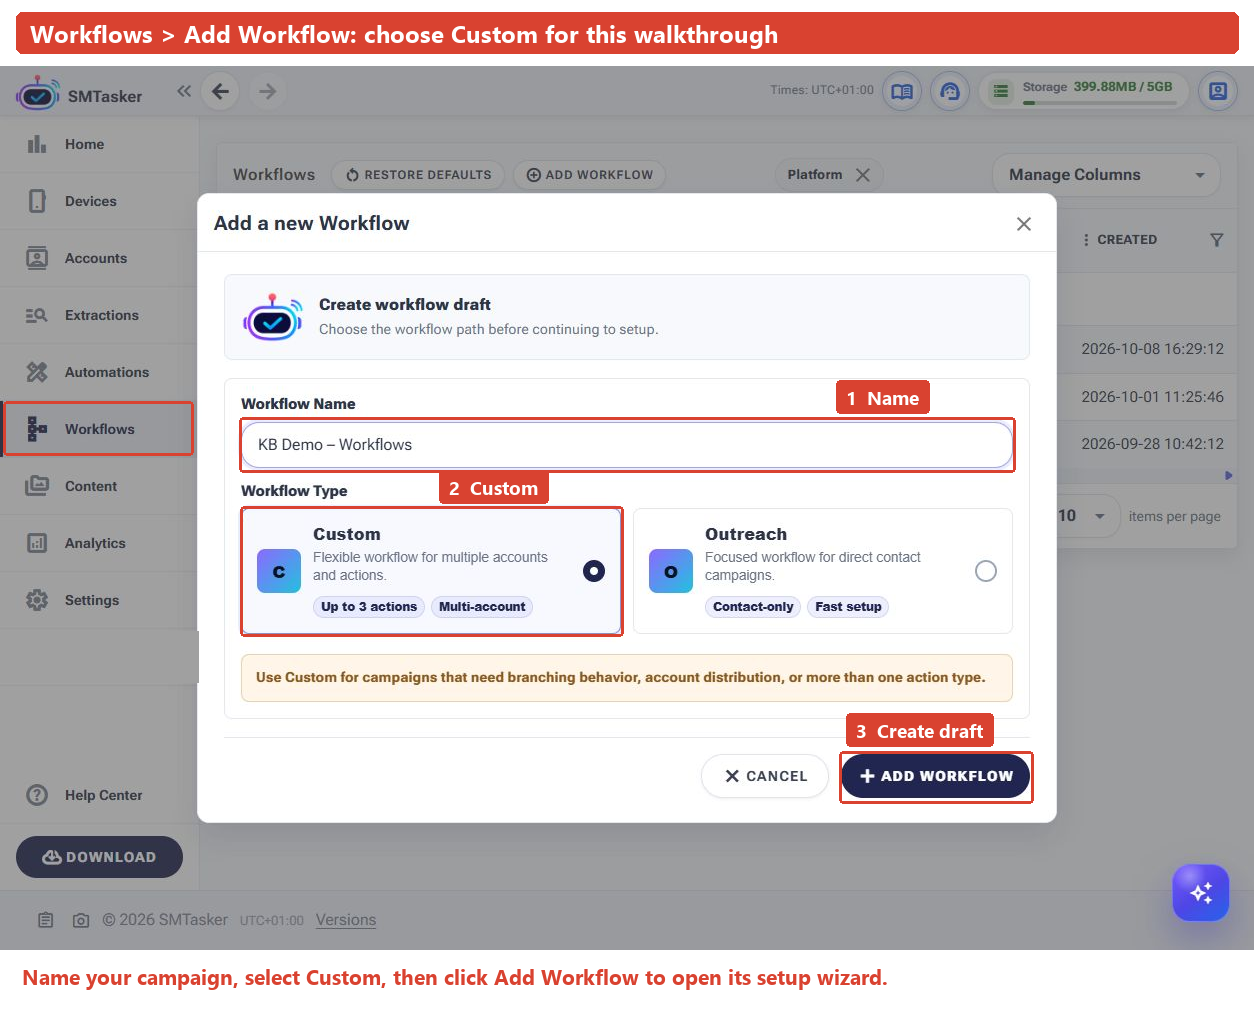
Task: Click the Fast setup tag
Action: [848, 607]
